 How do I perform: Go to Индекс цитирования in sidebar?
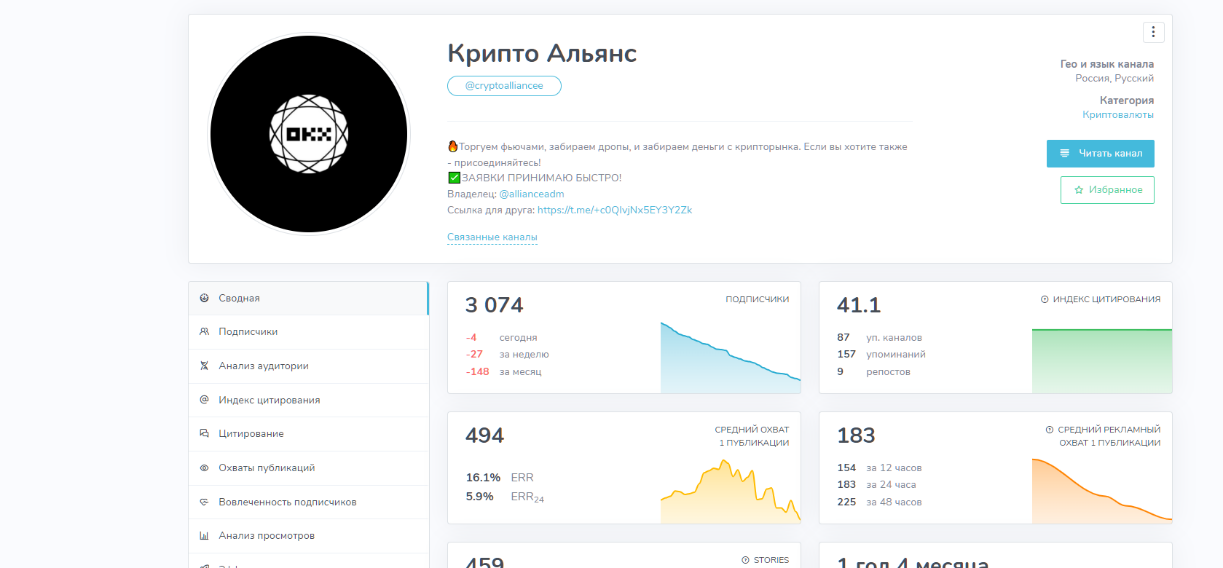click(308, 400)
